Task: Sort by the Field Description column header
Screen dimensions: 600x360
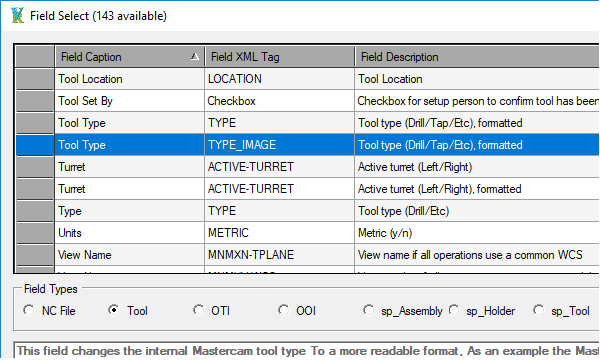Action: pos(477,57)
